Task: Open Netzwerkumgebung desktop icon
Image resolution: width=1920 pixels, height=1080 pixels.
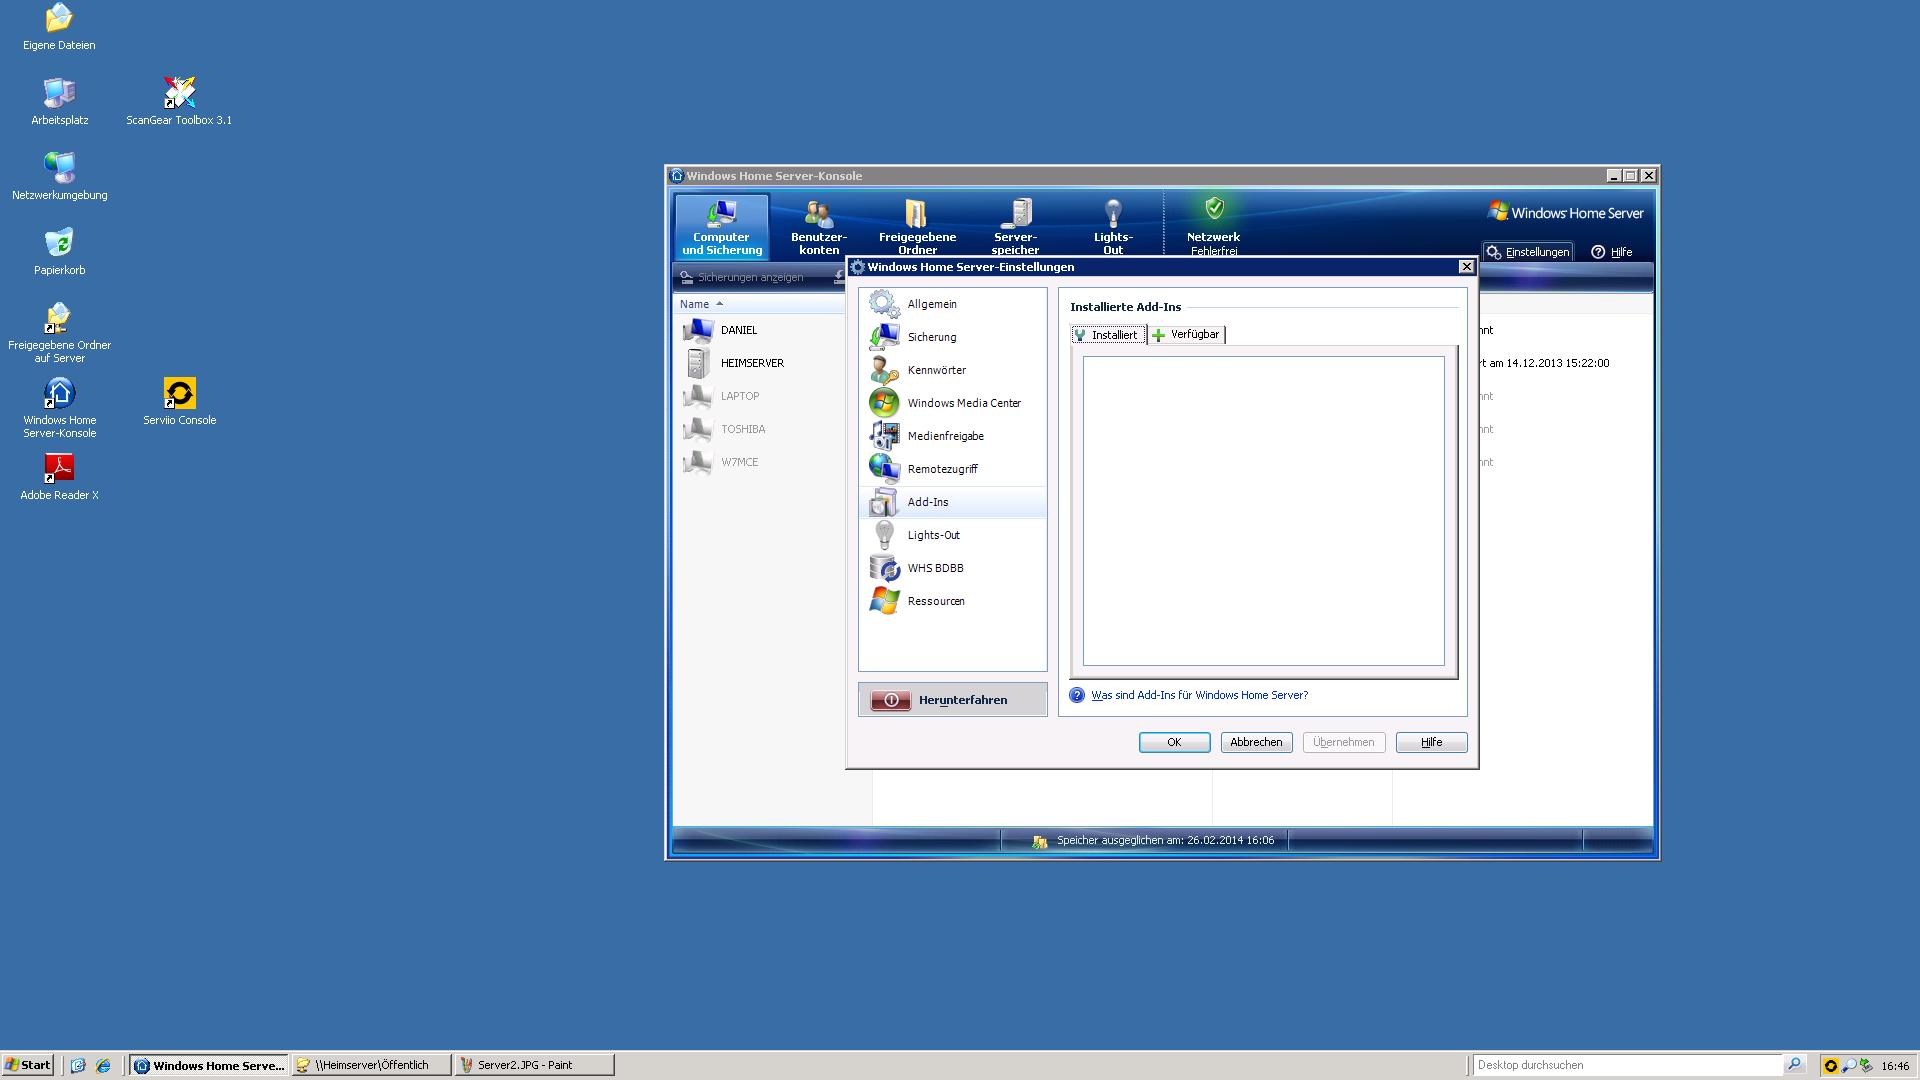Action: coord(59,177)
